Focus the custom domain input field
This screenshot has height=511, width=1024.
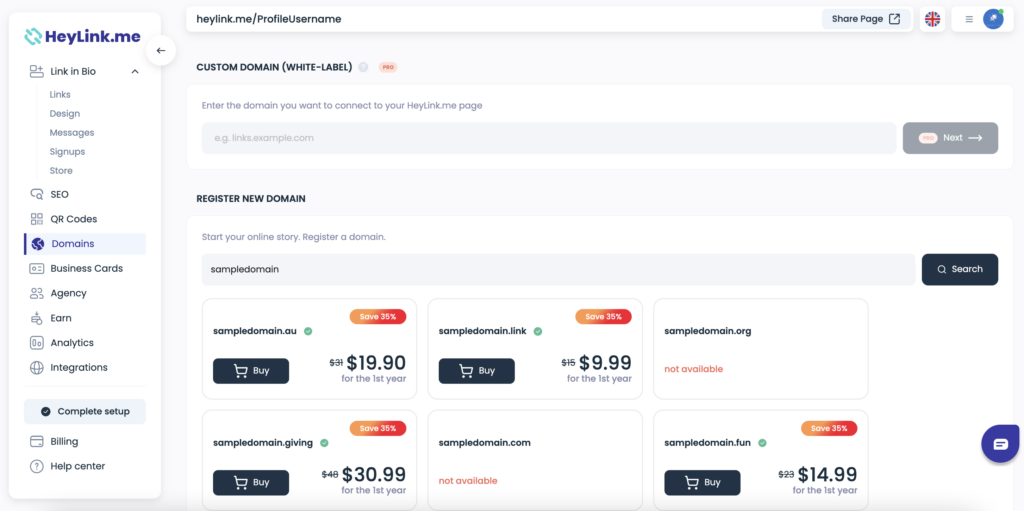[549, 138]
